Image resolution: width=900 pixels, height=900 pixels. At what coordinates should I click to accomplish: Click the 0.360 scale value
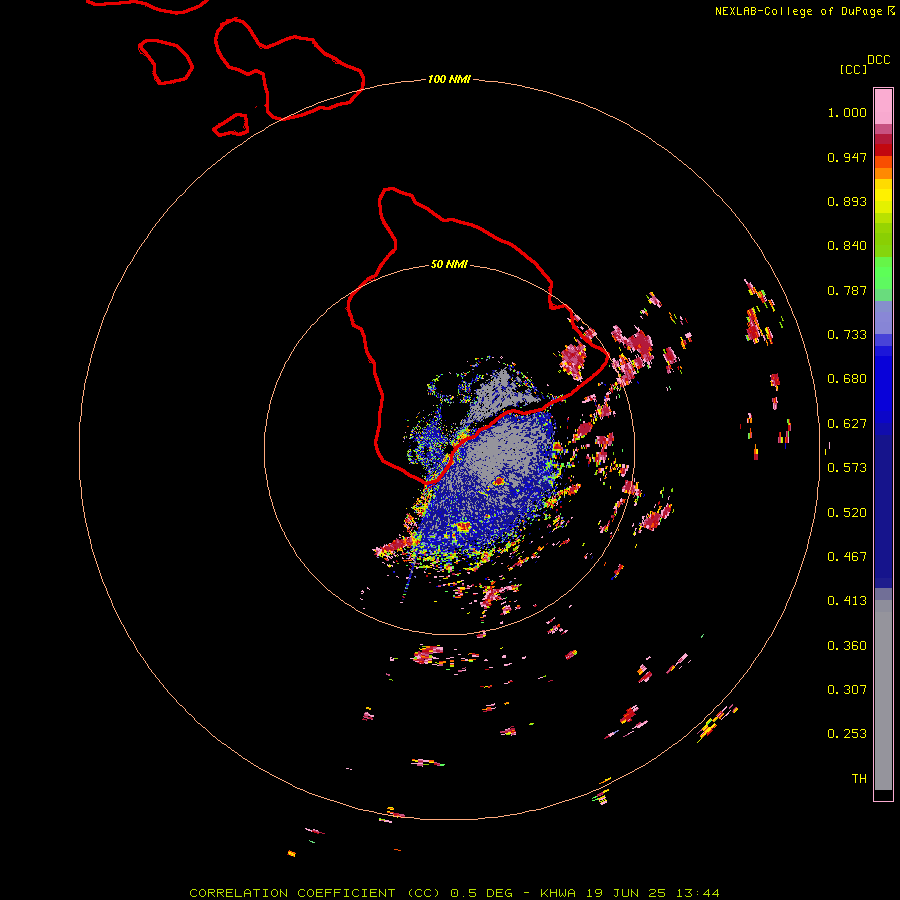click(847, 646)
